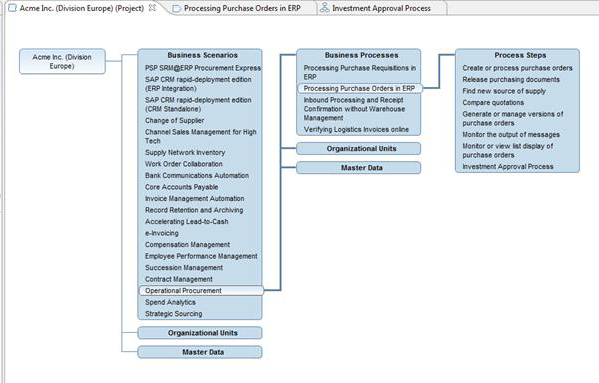
Task: Select PSP SRM@ERP Procurement Express scenario
Action: coord(203,68)
